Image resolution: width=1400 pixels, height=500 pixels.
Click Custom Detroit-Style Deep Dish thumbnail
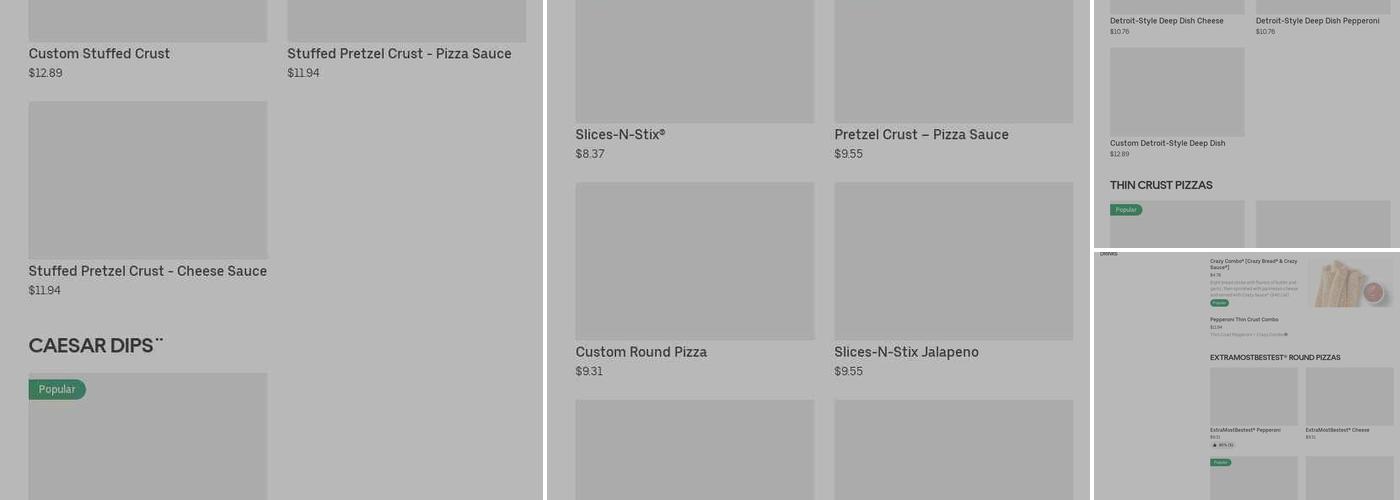click(1177, 92)
